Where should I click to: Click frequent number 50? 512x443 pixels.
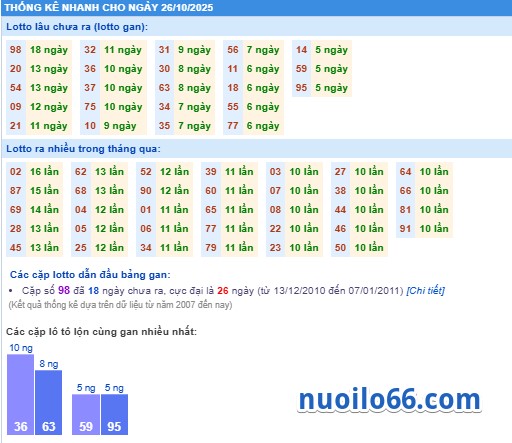point(340,248)
